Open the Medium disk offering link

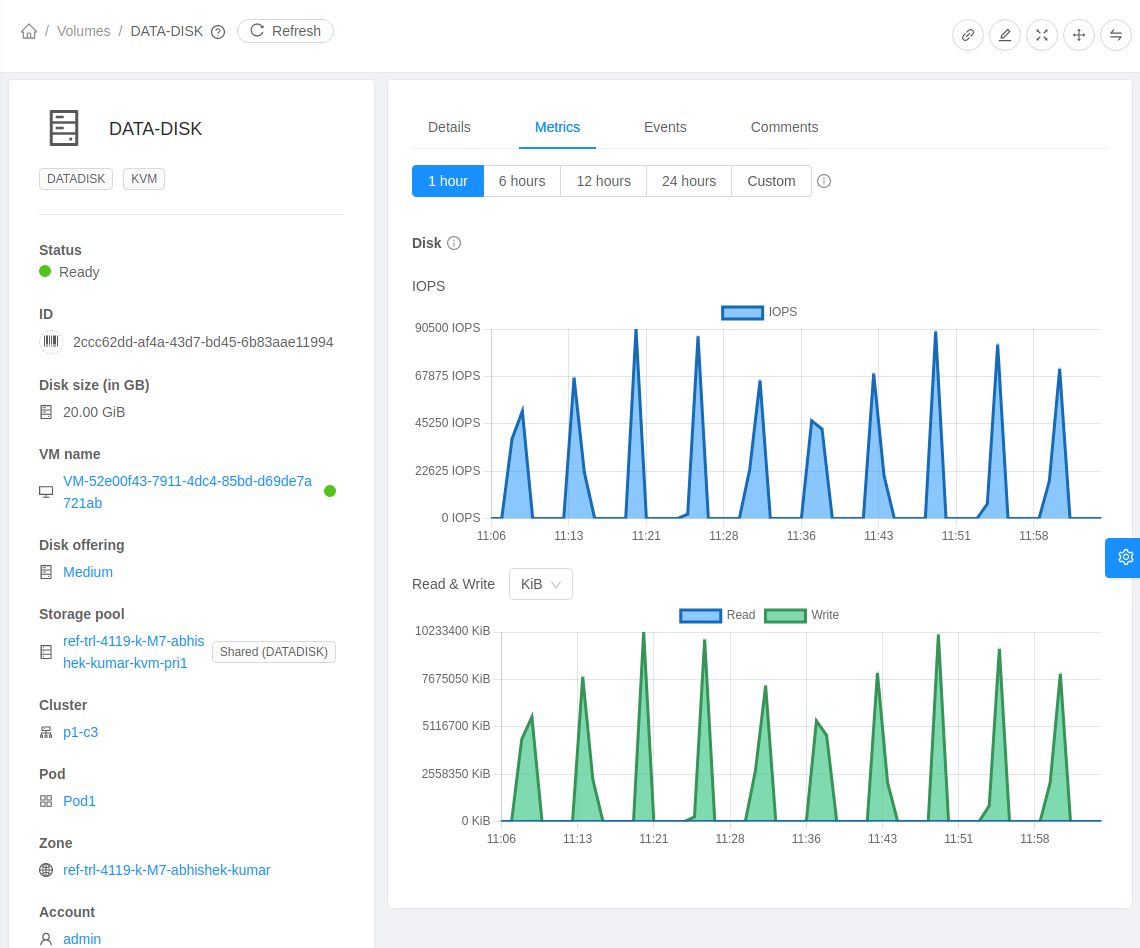[x=87, y=572]
